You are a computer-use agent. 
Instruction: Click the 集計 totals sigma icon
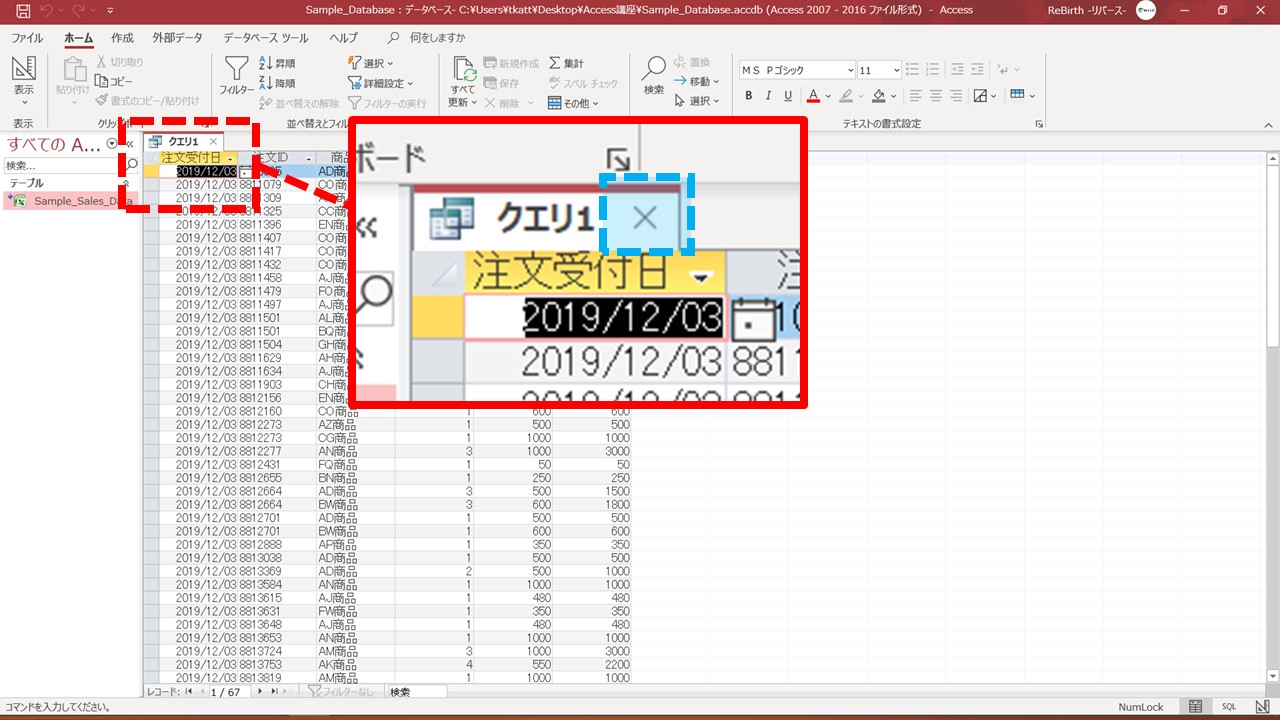click(556, 63)
